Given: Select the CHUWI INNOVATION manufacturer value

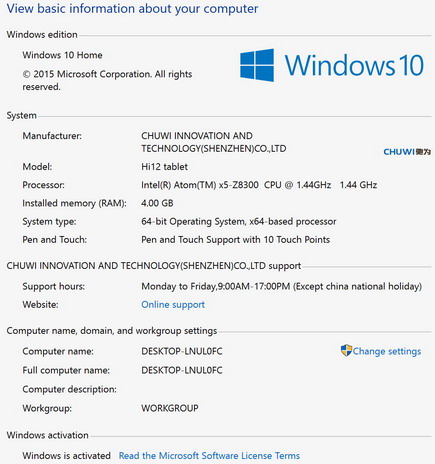Looking at the screenshot, I should click(214, 142).
